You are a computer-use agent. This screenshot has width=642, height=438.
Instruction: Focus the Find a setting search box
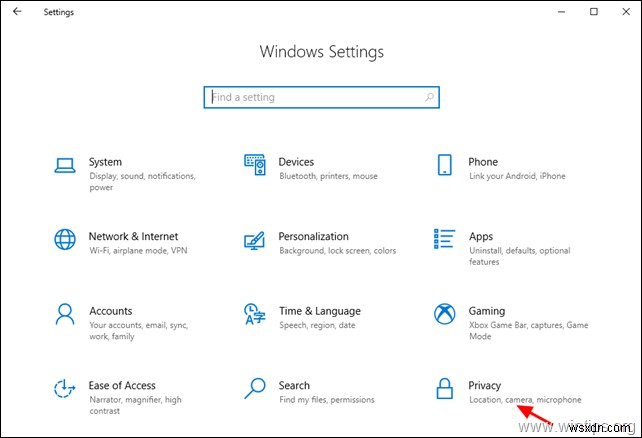tap(312, 97)
